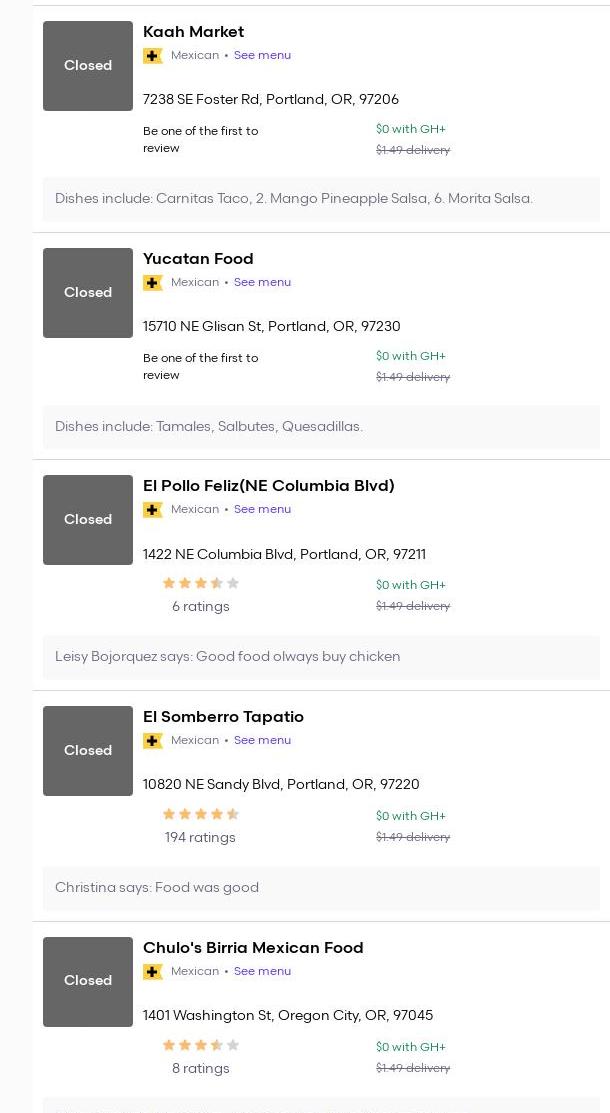Select El Pollo Feliz(NE Columbia Blvd) title
The image size is (610, 1113).
tap(268, 486)
